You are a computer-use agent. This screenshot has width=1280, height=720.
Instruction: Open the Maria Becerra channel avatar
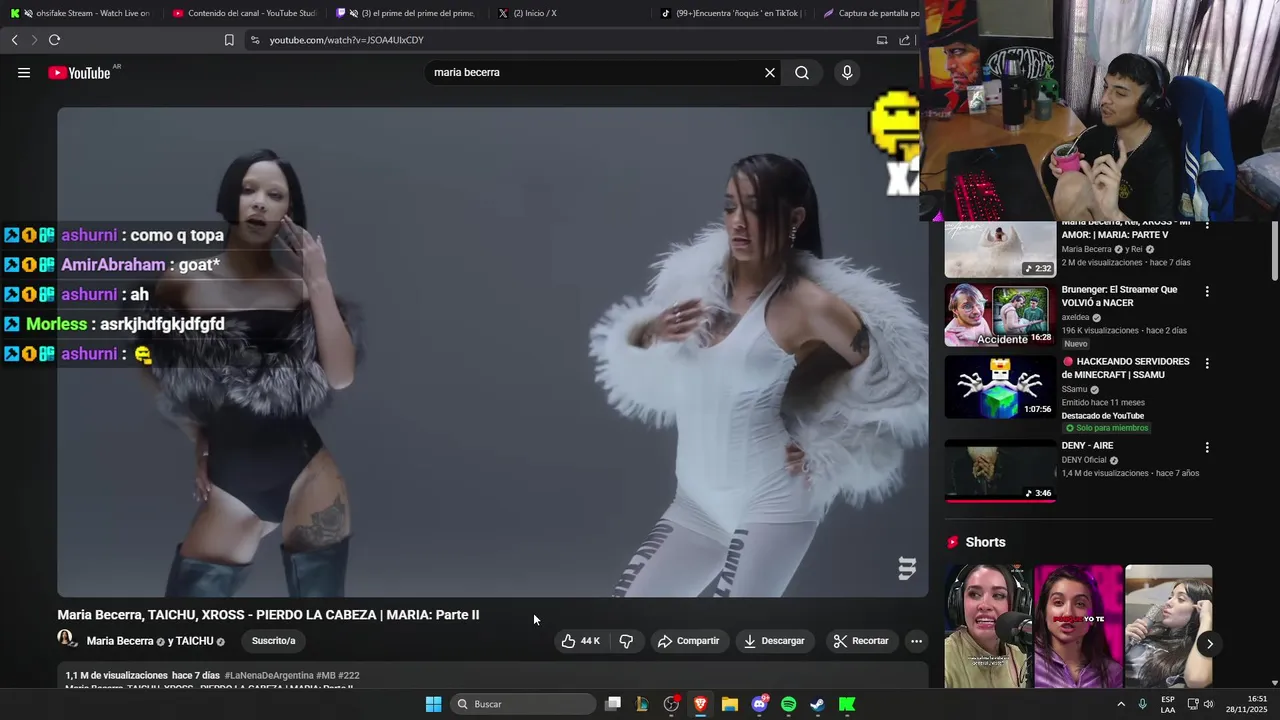pos(67,638)
